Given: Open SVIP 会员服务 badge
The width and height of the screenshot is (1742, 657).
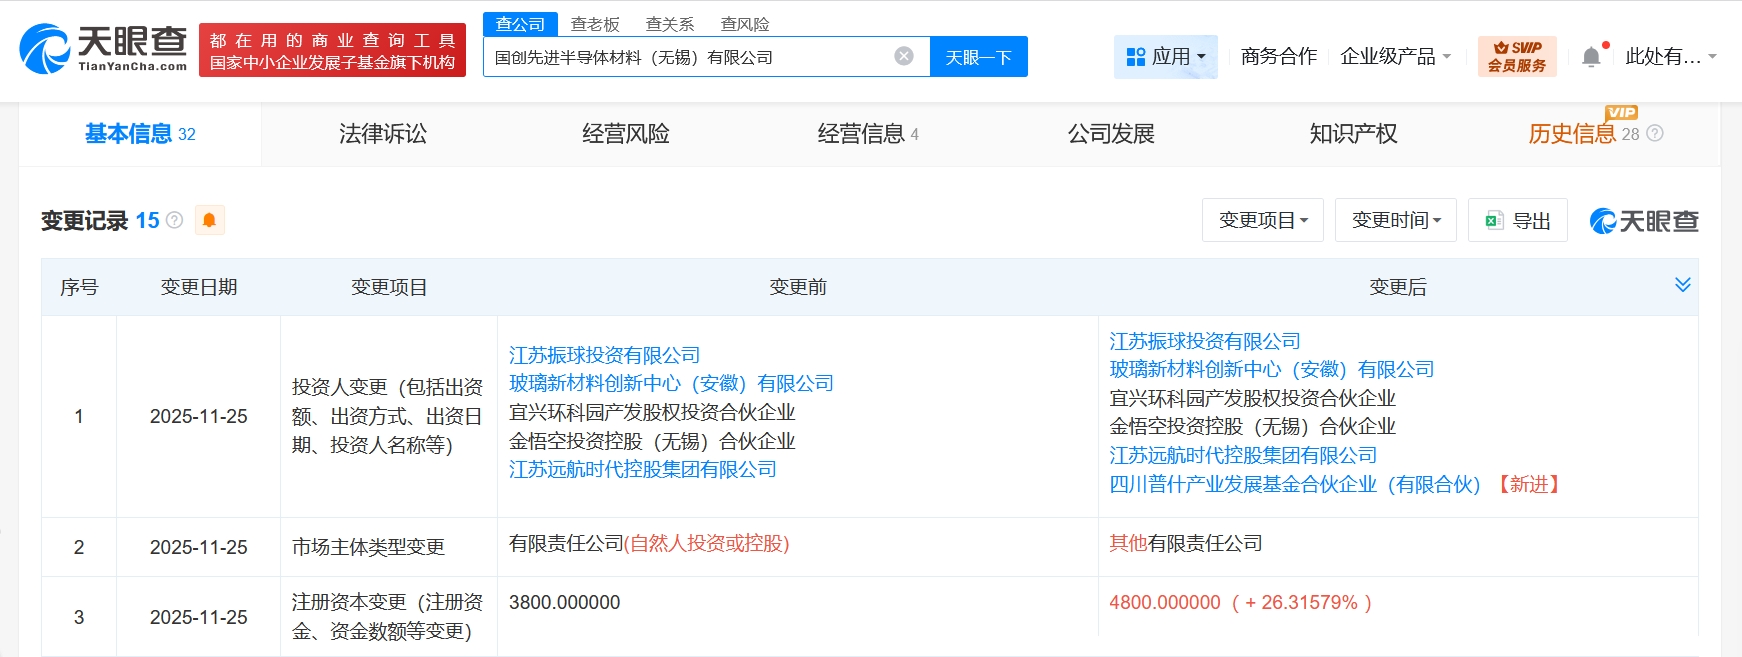Looking at the screenshot, I should click(x=1516, y=57).
